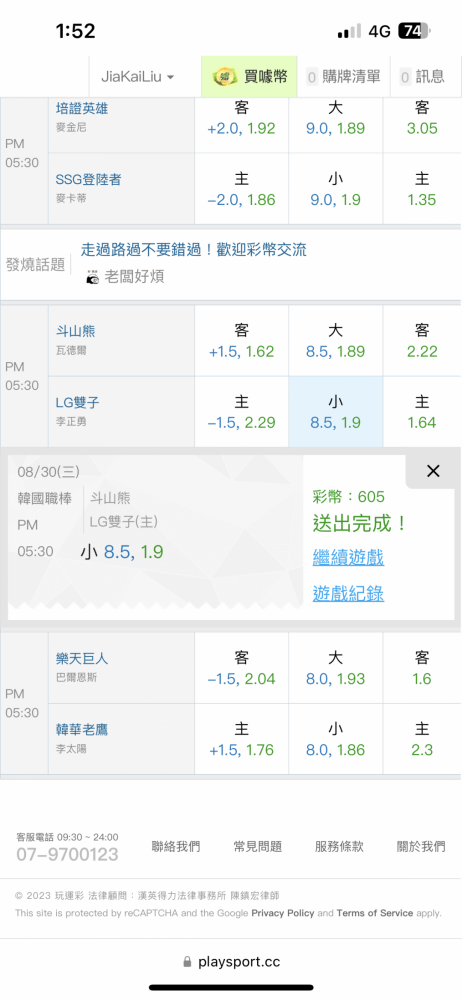Image resolution: width=462 pixels, height=1000 pixels.
Task: Open the JiaKaiLiu account dropdown
Action: pyautogui.click(x=138, y=77)
